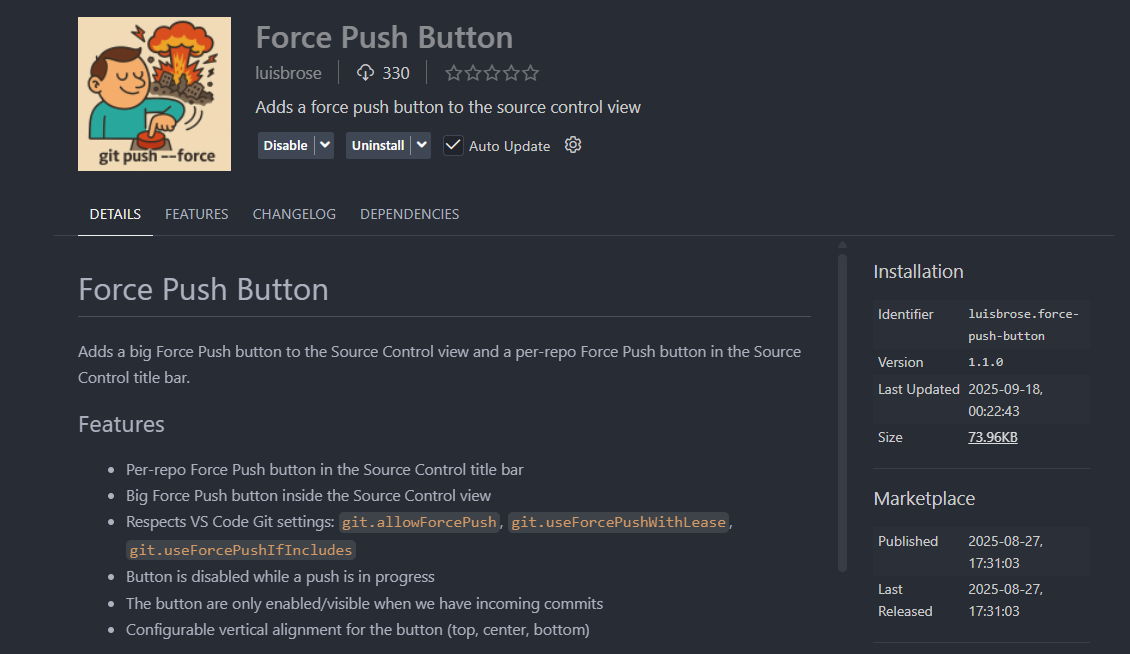1130x654 pixels.
Task: Click the Force Push Button extension logo
Action: click(x=154, y=93)
